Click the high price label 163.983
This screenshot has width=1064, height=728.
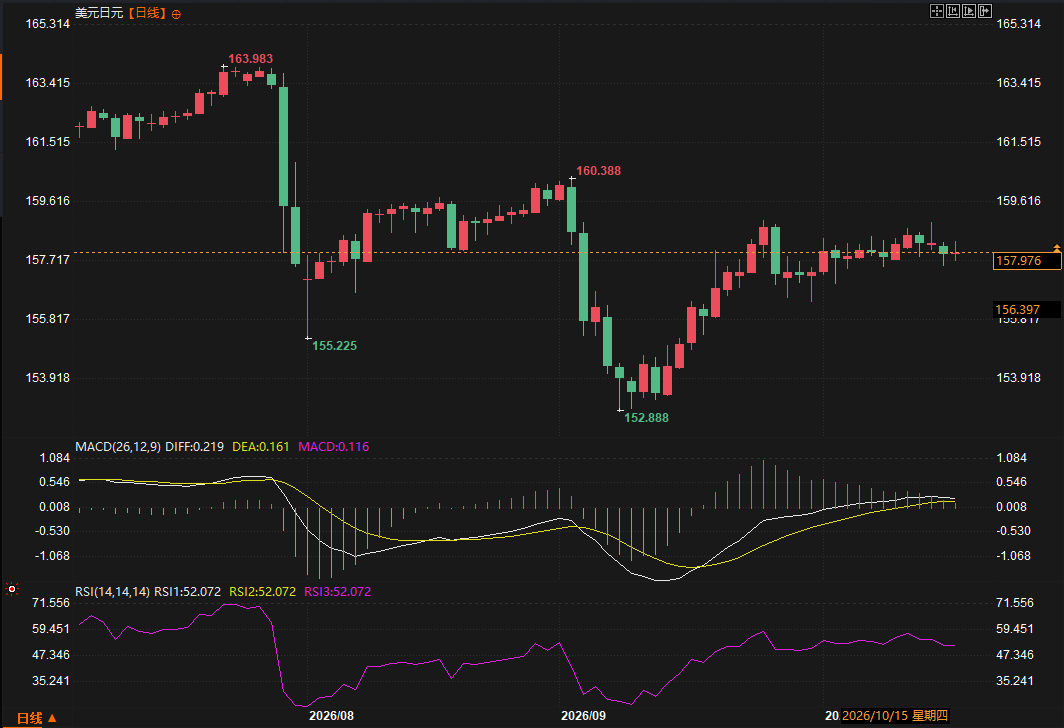pyautogui.click(x=250, y=59)
